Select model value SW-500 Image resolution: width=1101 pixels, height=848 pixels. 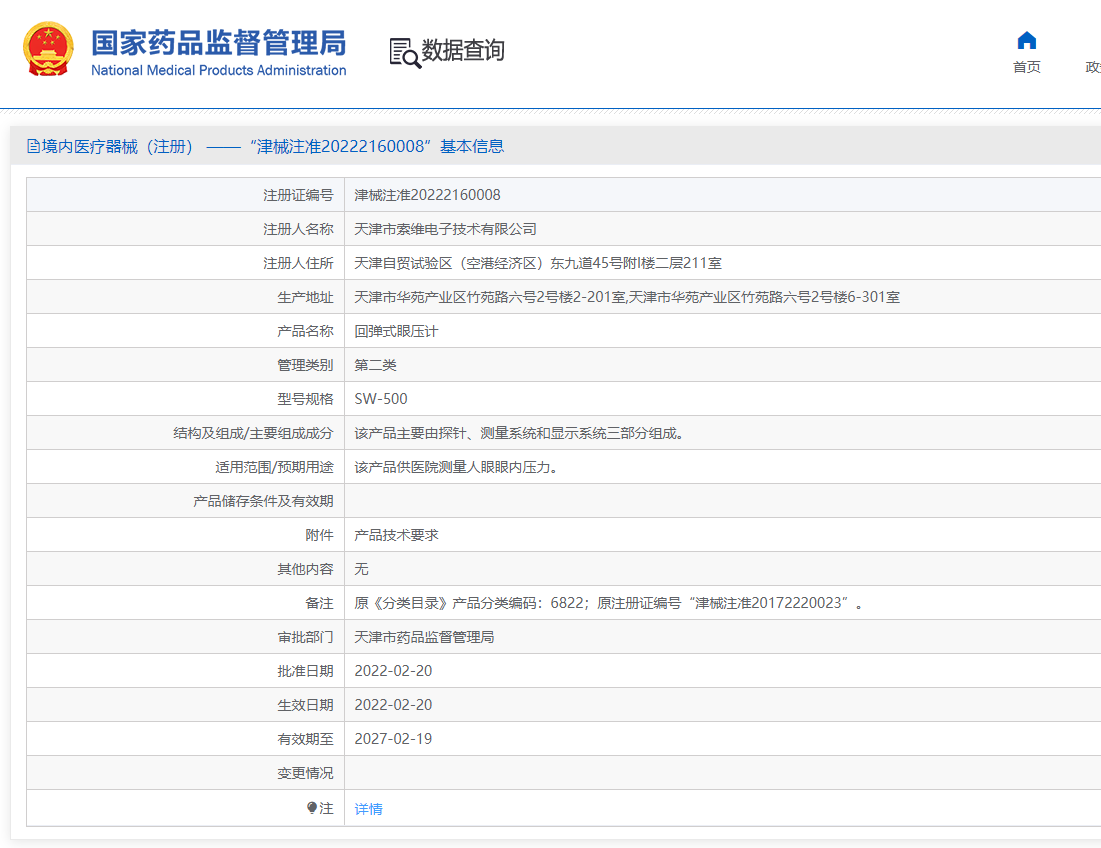381,399
